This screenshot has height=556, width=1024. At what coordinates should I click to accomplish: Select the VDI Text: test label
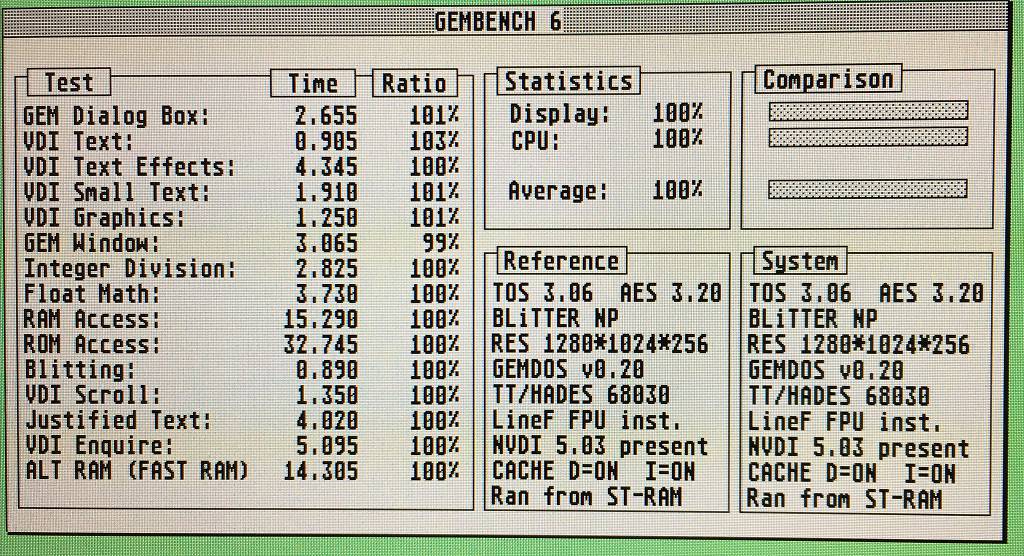tap(78, 142)
